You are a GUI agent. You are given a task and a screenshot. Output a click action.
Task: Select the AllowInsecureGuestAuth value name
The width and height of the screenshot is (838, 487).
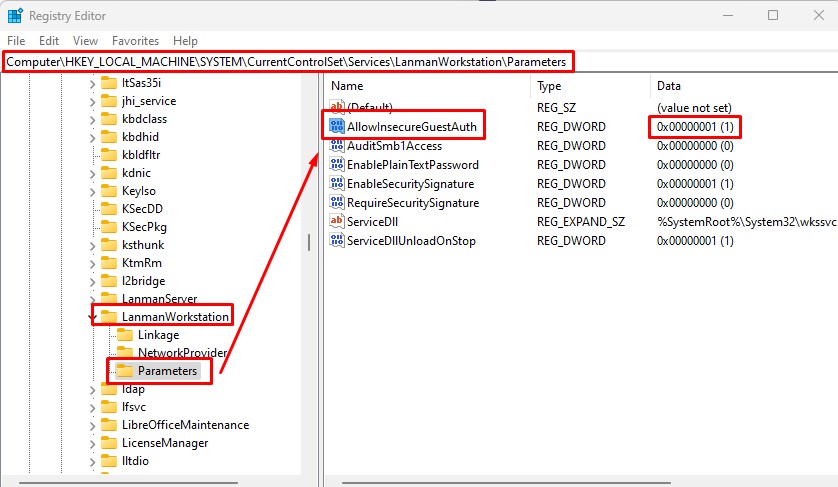pyautogui.click(x=412, y=127)
